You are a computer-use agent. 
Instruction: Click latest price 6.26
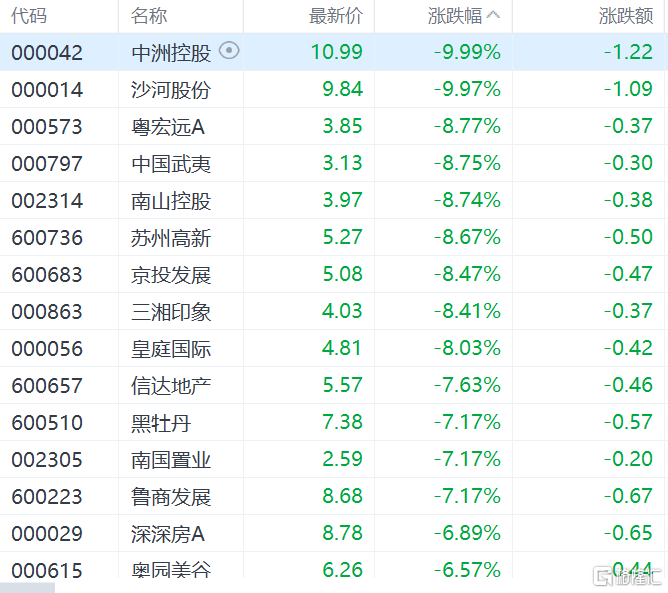343,570
